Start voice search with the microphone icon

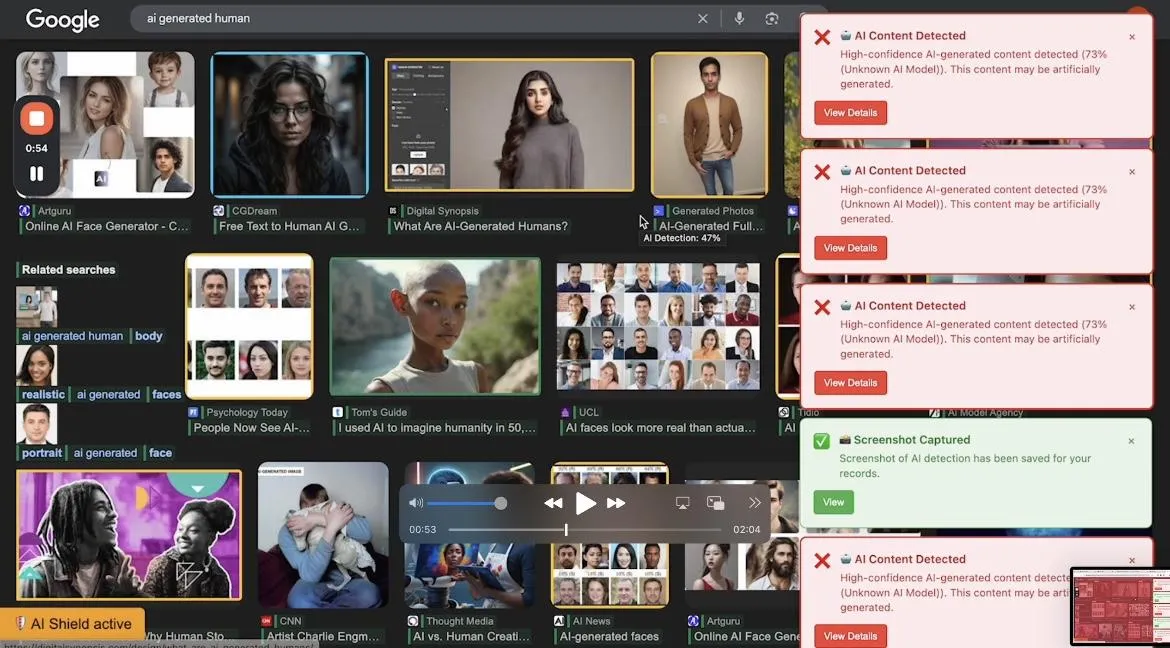point(739,19)
